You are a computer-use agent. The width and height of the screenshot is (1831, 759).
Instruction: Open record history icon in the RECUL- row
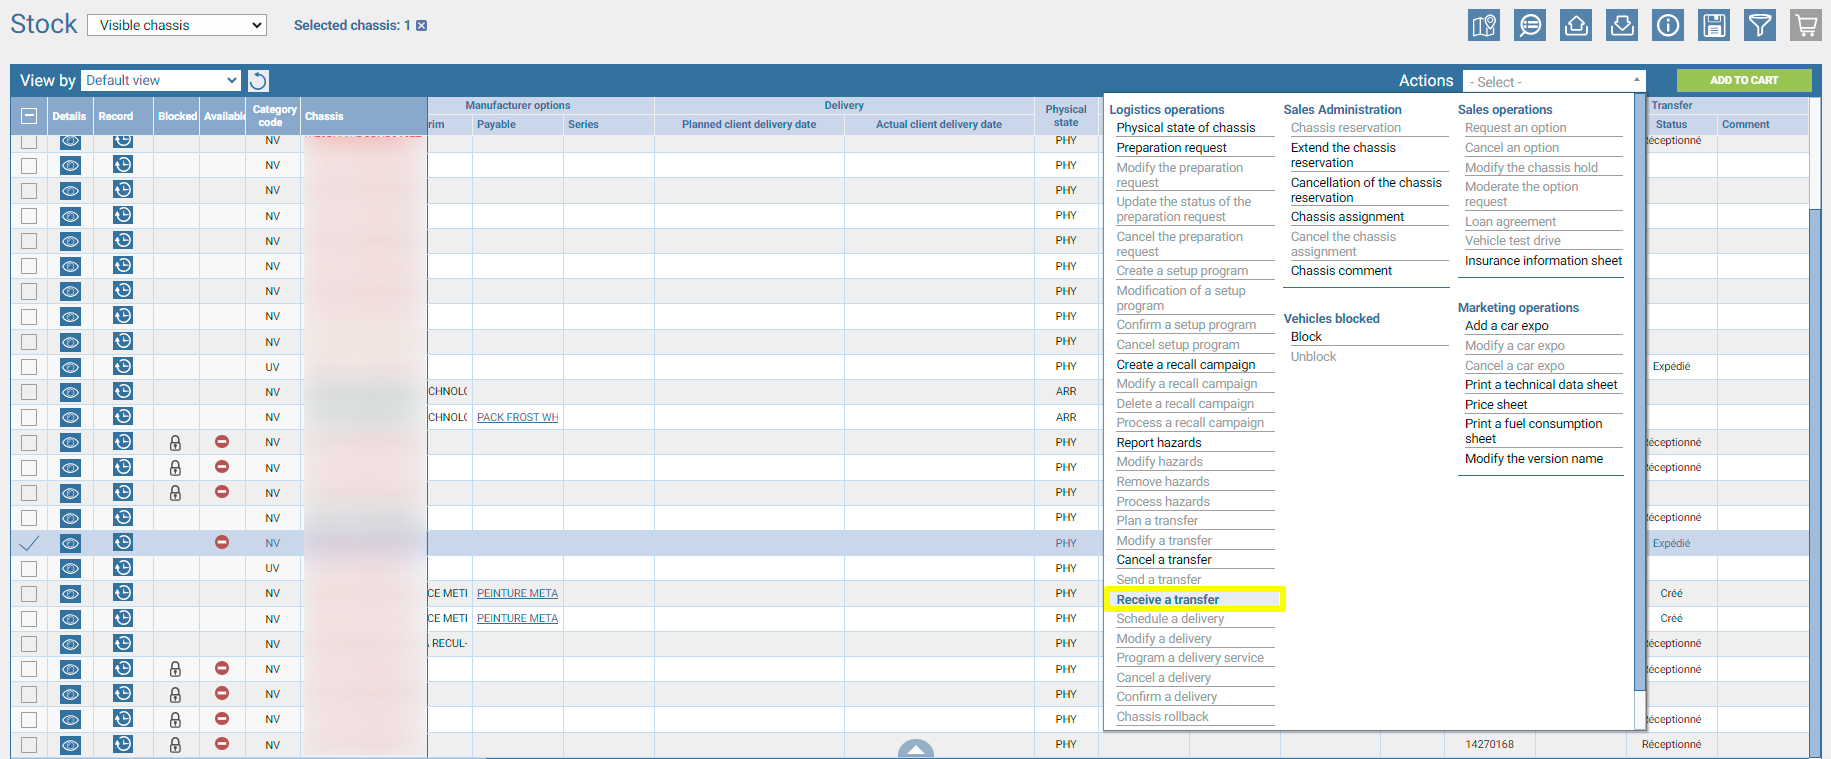(x=123, y=643)
